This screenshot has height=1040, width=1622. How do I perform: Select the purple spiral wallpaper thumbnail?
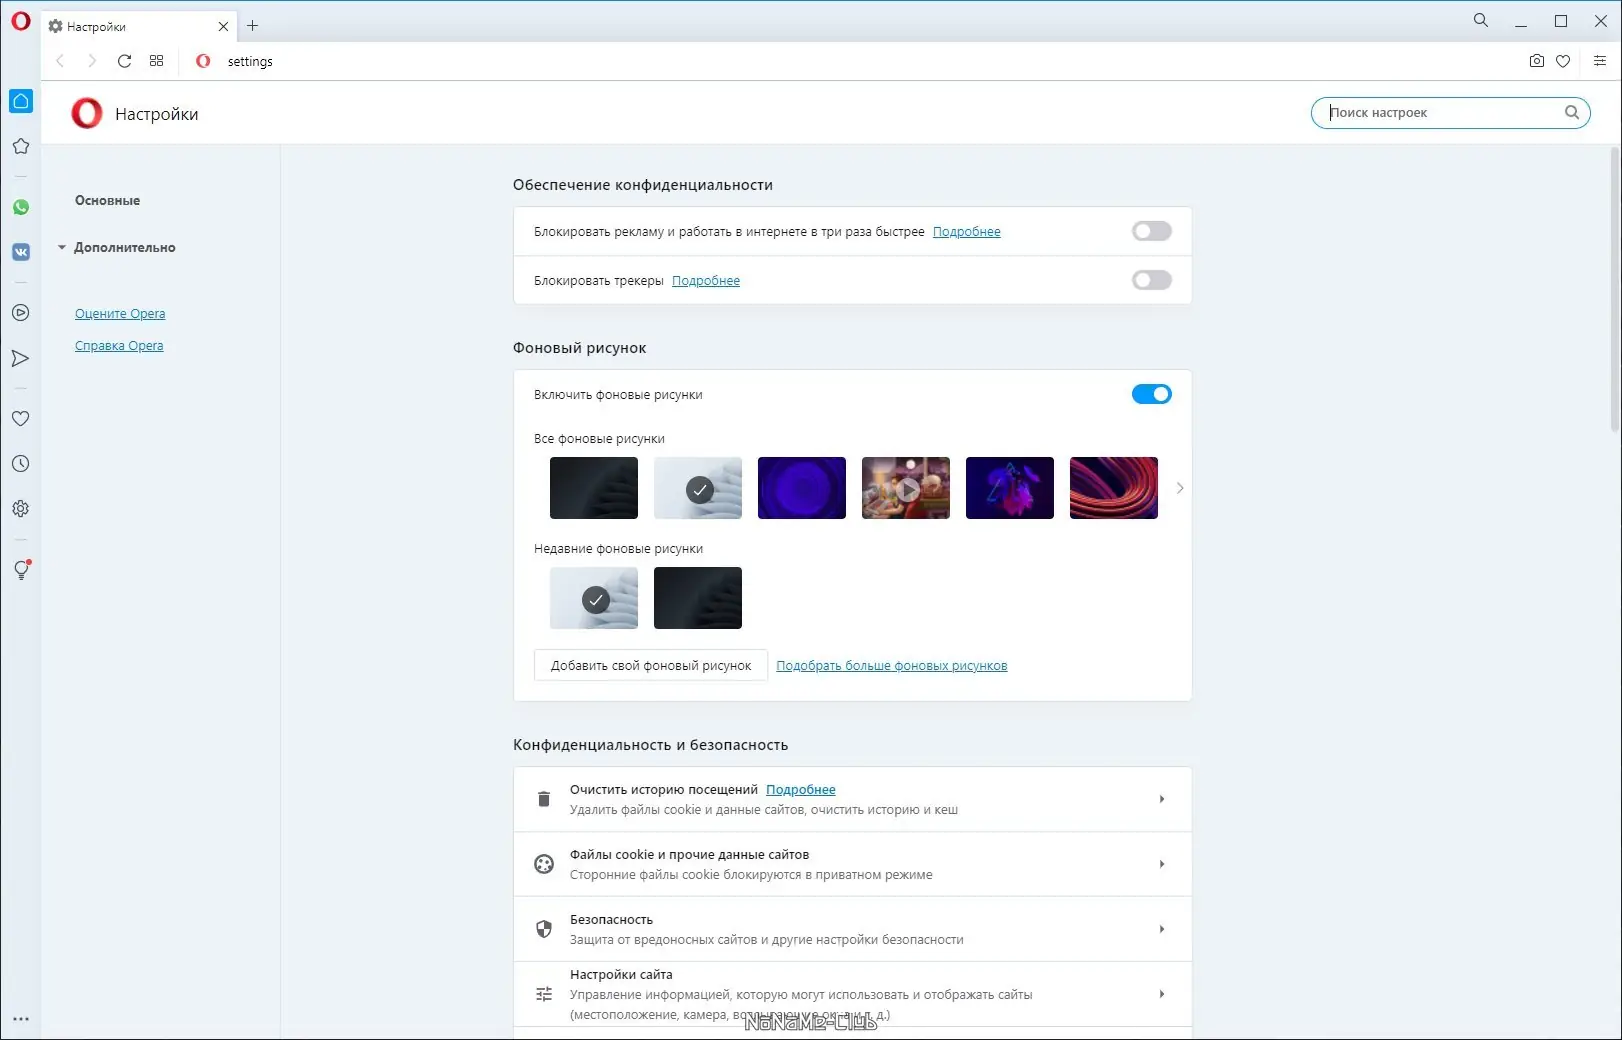(x=801, y=488)
